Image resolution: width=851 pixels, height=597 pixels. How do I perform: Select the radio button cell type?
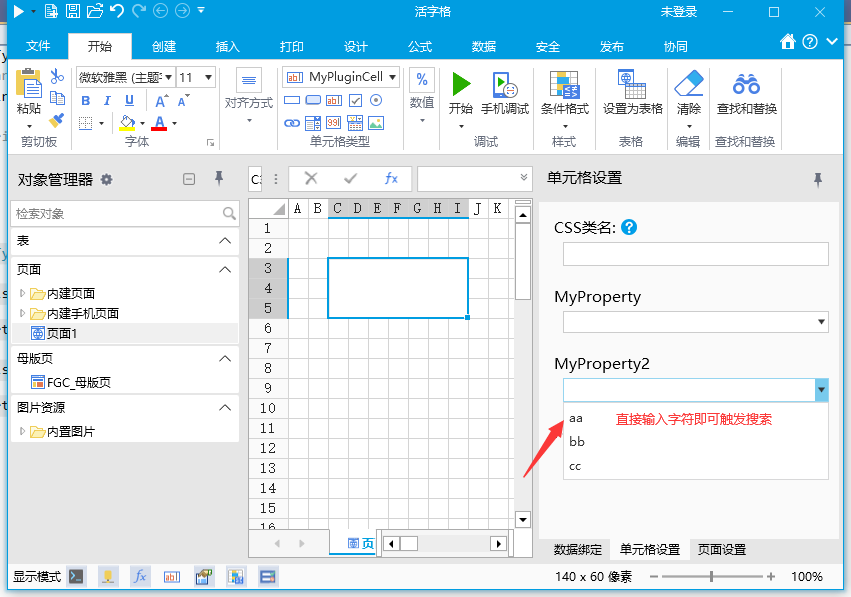pos(376,100)
